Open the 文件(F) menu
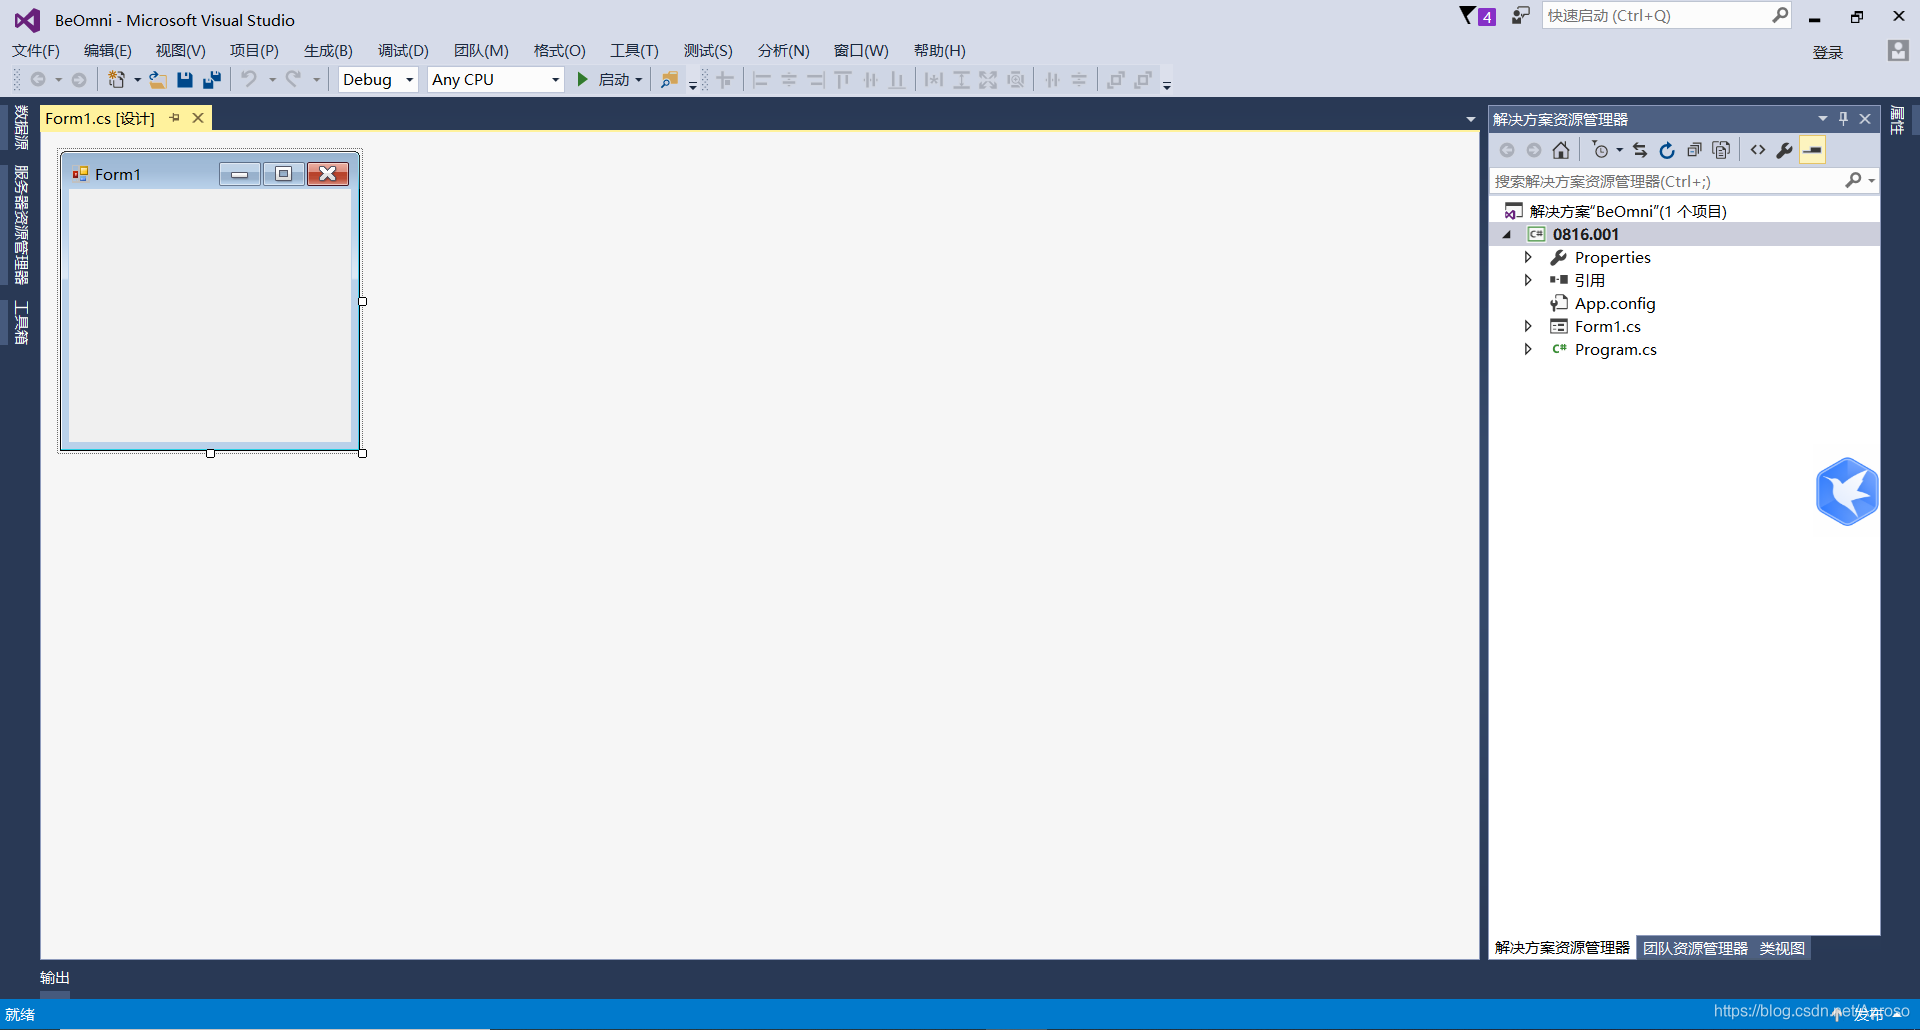The width and height of the screenshot is (1920, 1030). [x=36, y=51]
